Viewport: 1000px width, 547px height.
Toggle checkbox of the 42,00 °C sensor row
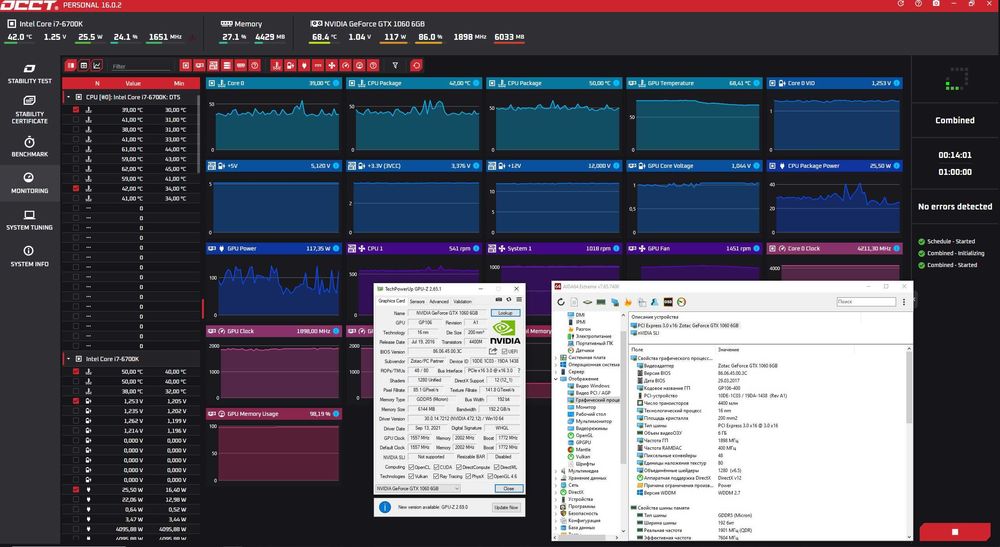[76, 189]
